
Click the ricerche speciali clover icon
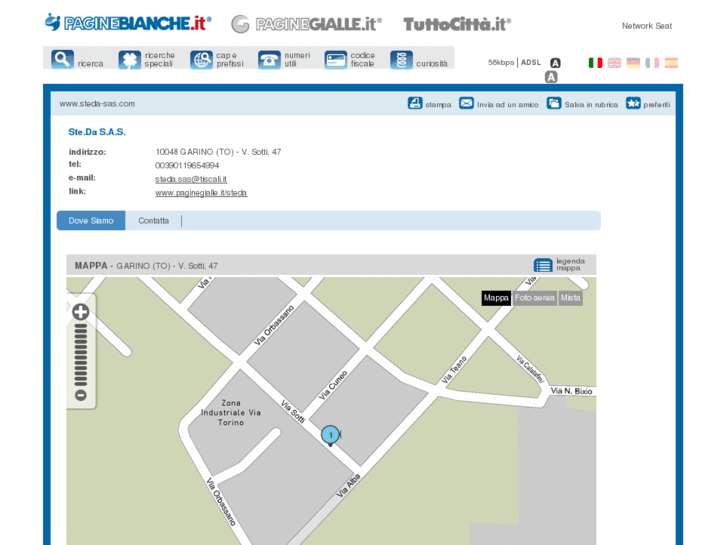[x=129, y=60]
